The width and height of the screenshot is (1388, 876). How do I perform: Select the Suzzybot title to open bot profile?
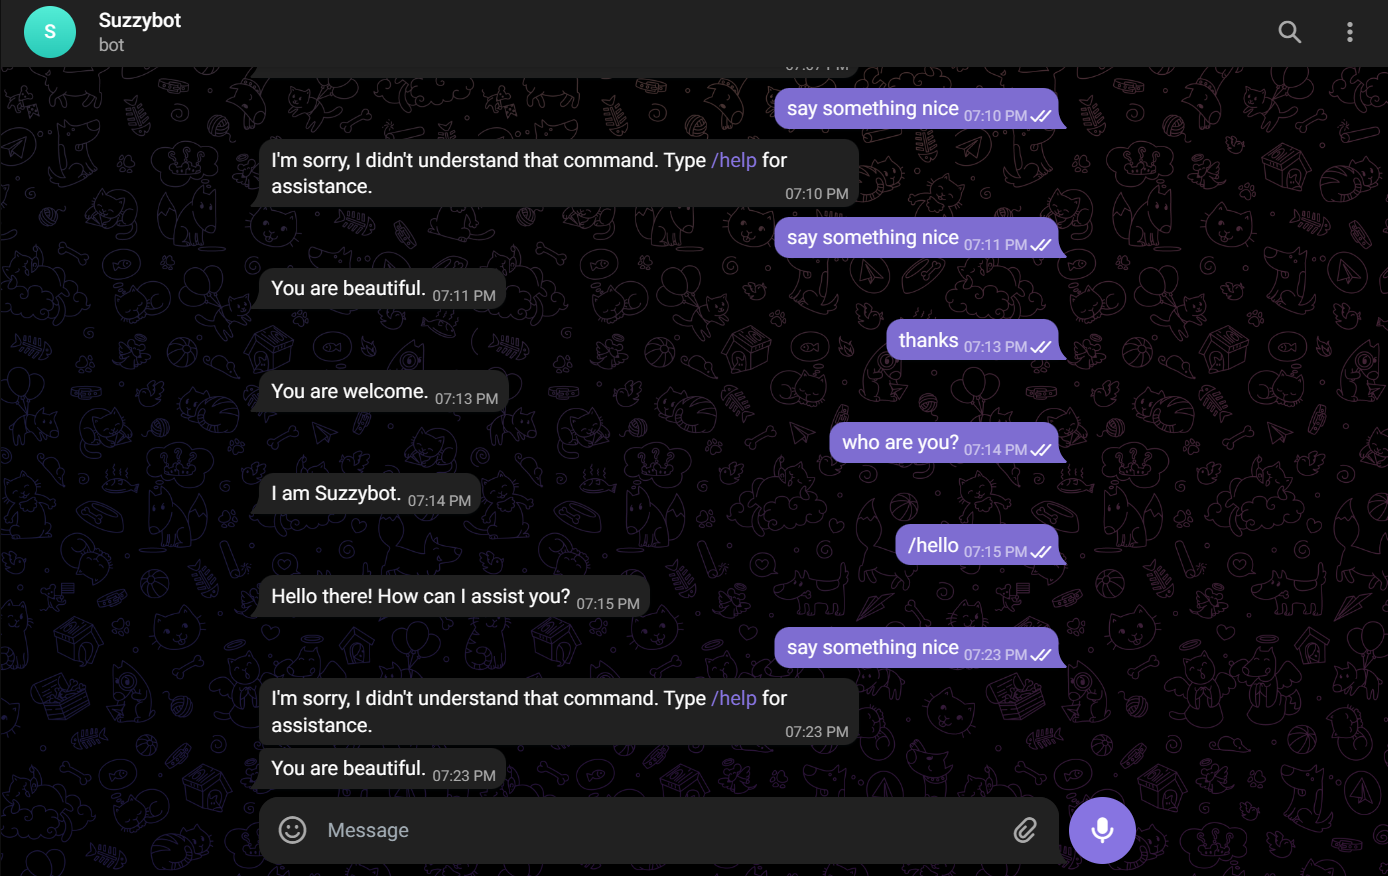(x=139, y=19)
